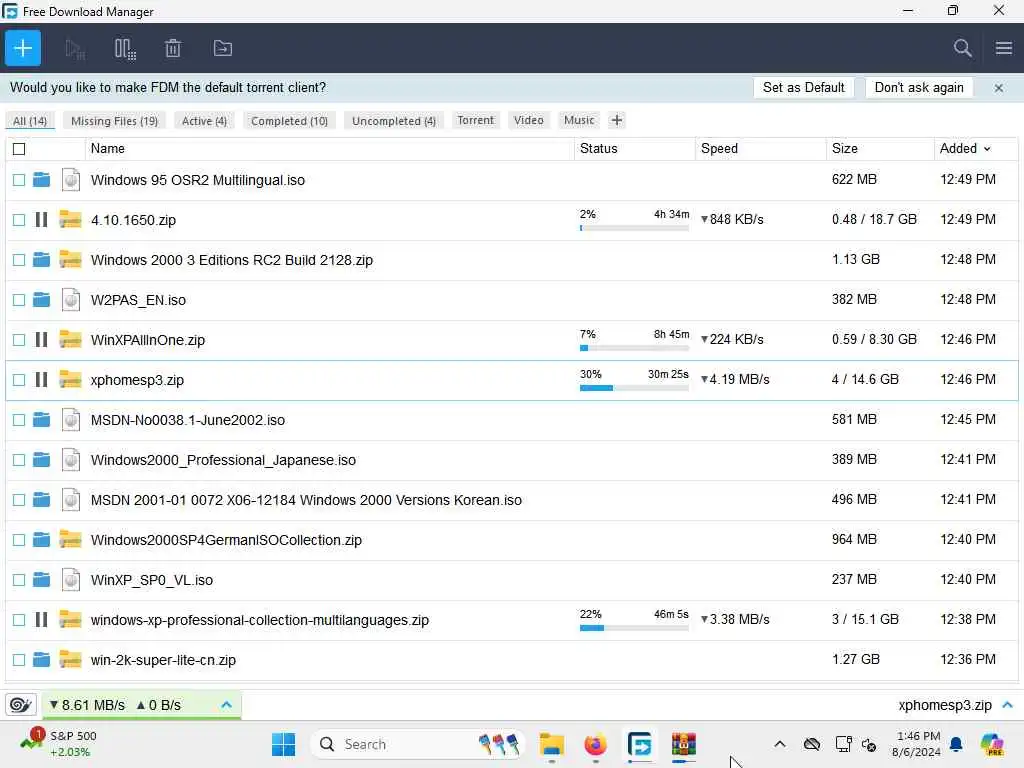Open folder icon for win-2k-super-lite-cn.zip
1024x768 pixels.
click(x=41, y=660)
